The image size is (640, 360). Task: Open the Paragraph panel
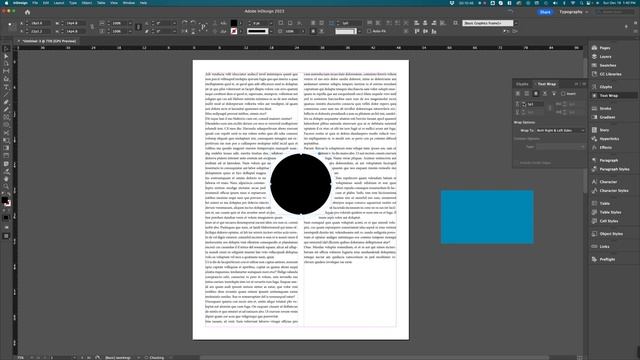tap(609, 160)
